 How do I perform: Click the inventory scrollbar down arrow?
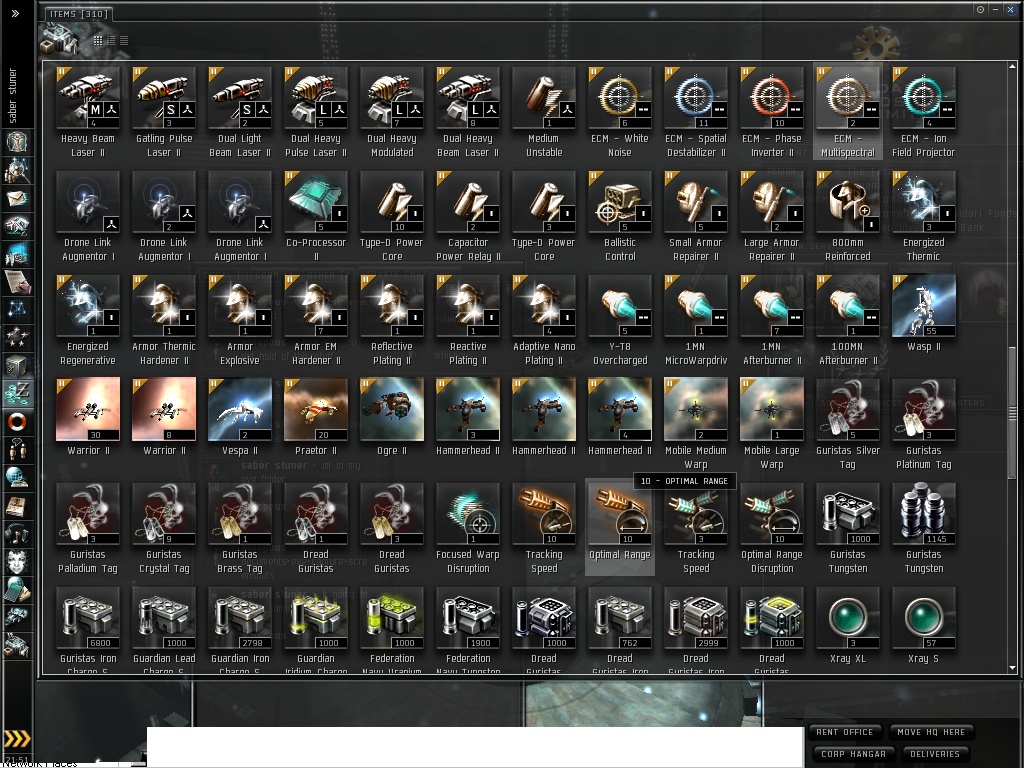click(1012, 668)
